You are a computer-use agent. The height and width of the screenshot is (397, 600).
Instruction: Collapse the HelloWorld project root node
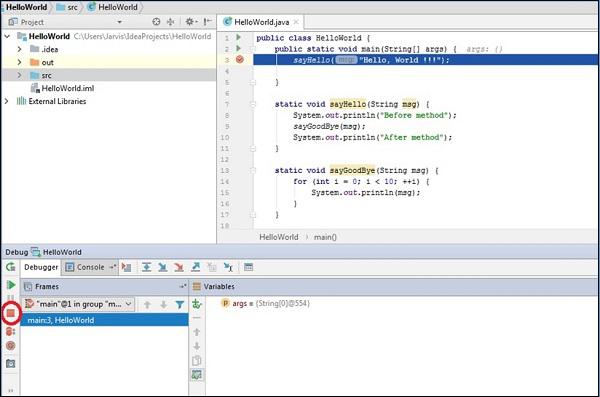(x=7, y=36)
